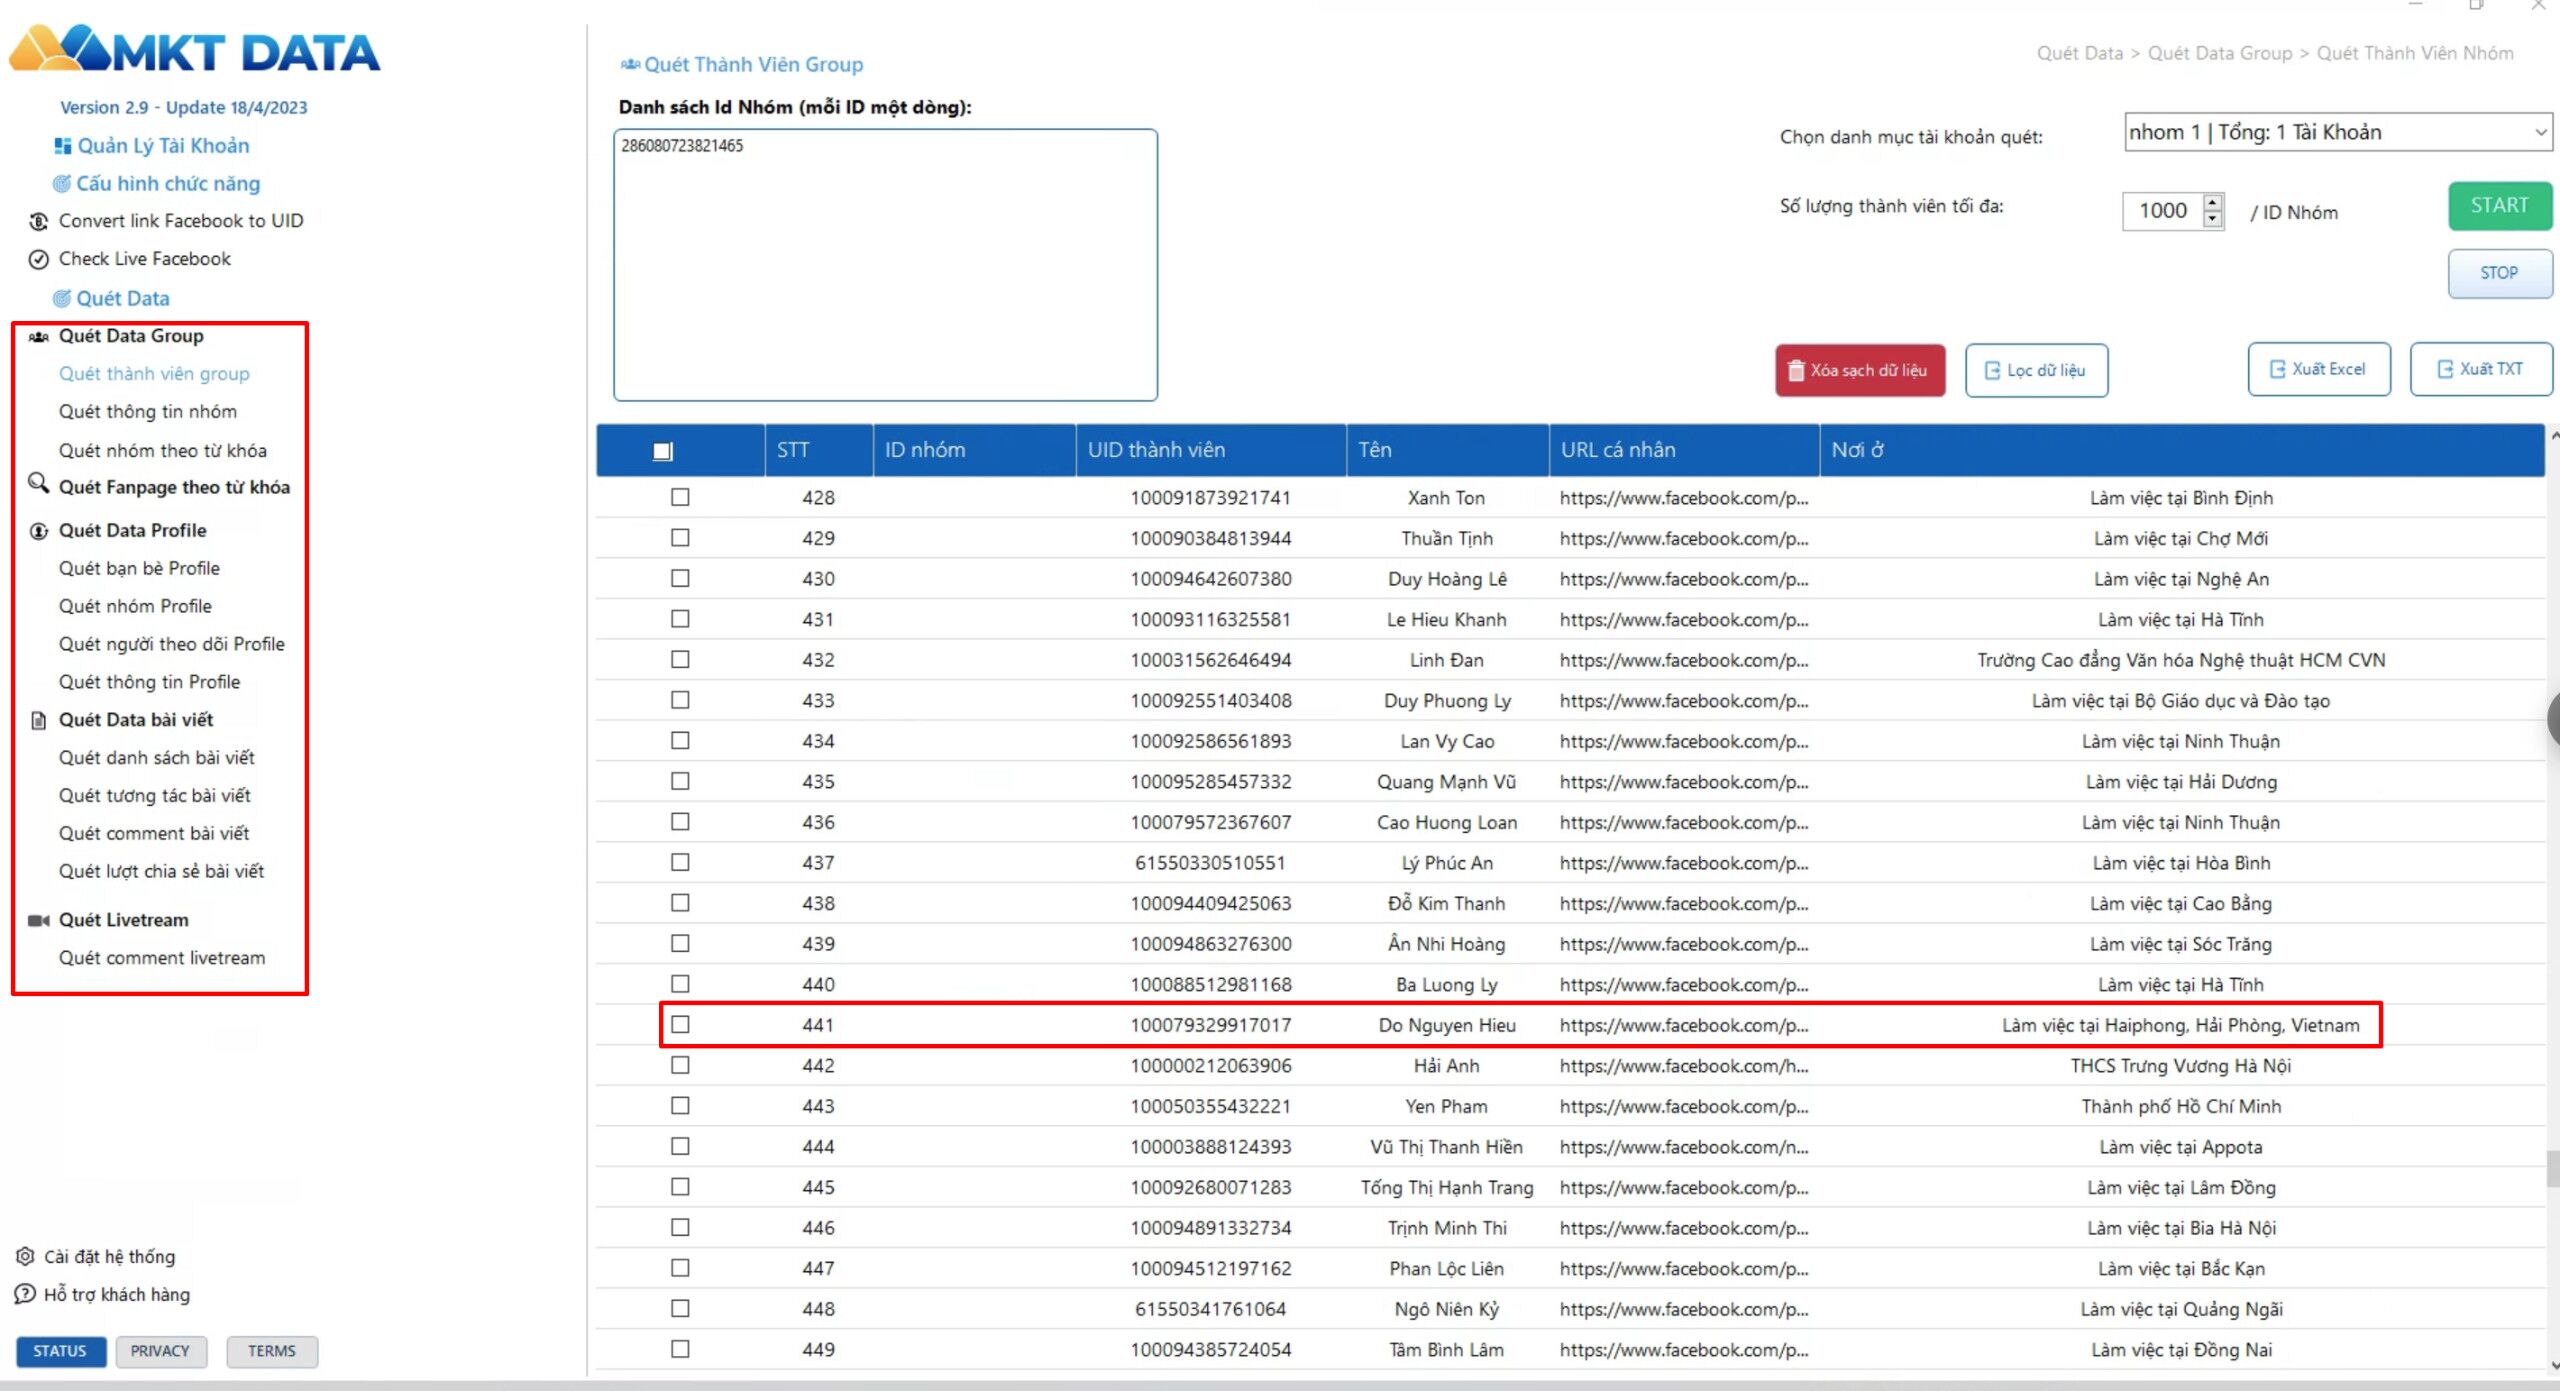Viewport: 2560px width, 1391px height.
Task: Check the box for row 447 Phan Lộc Liên
Action: coord(680,1268)
